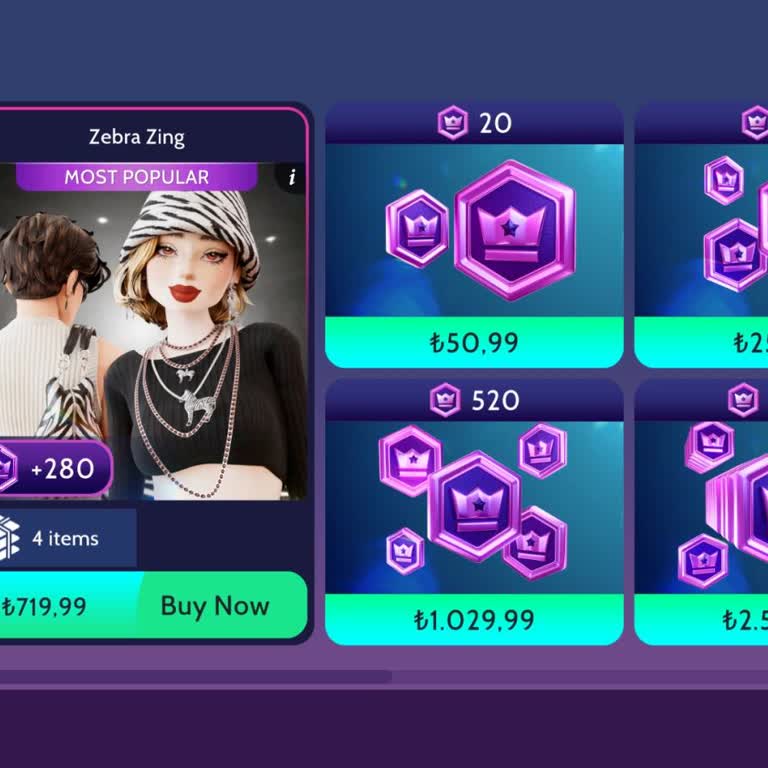This screenshot has width=768, height=768.
Task: Tap the large hexagon crown coin in 20 pack
Action: tap(514, 230)
